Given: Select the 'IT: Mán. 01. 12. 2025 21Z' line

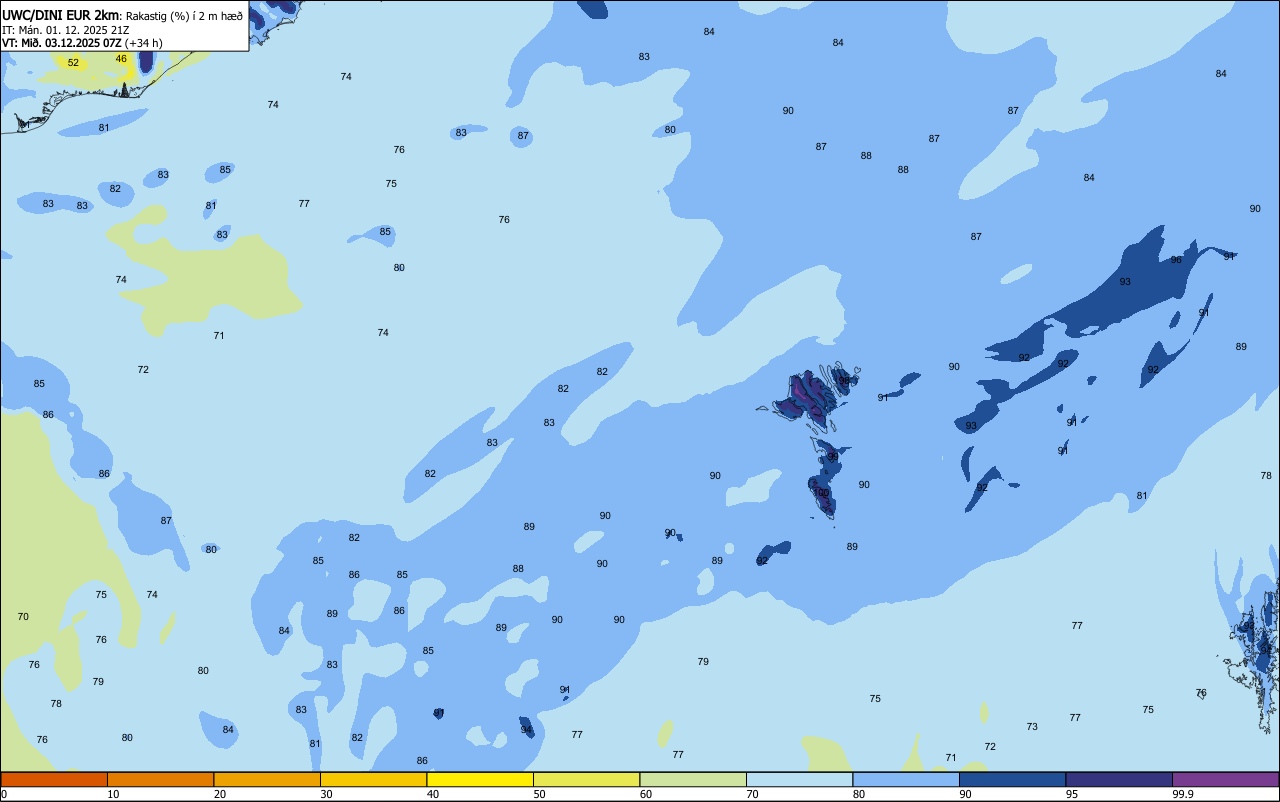Looking at the screenshot, I should (66, 30).
